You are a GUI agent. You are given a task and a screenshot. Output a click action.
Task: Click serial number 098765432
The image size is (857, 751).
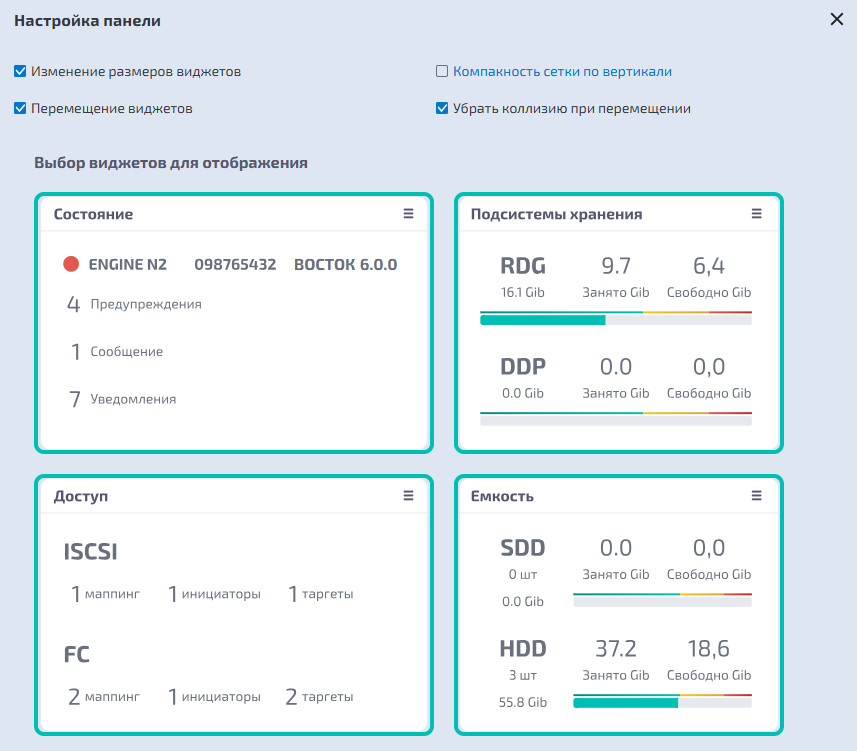(235, 265)
